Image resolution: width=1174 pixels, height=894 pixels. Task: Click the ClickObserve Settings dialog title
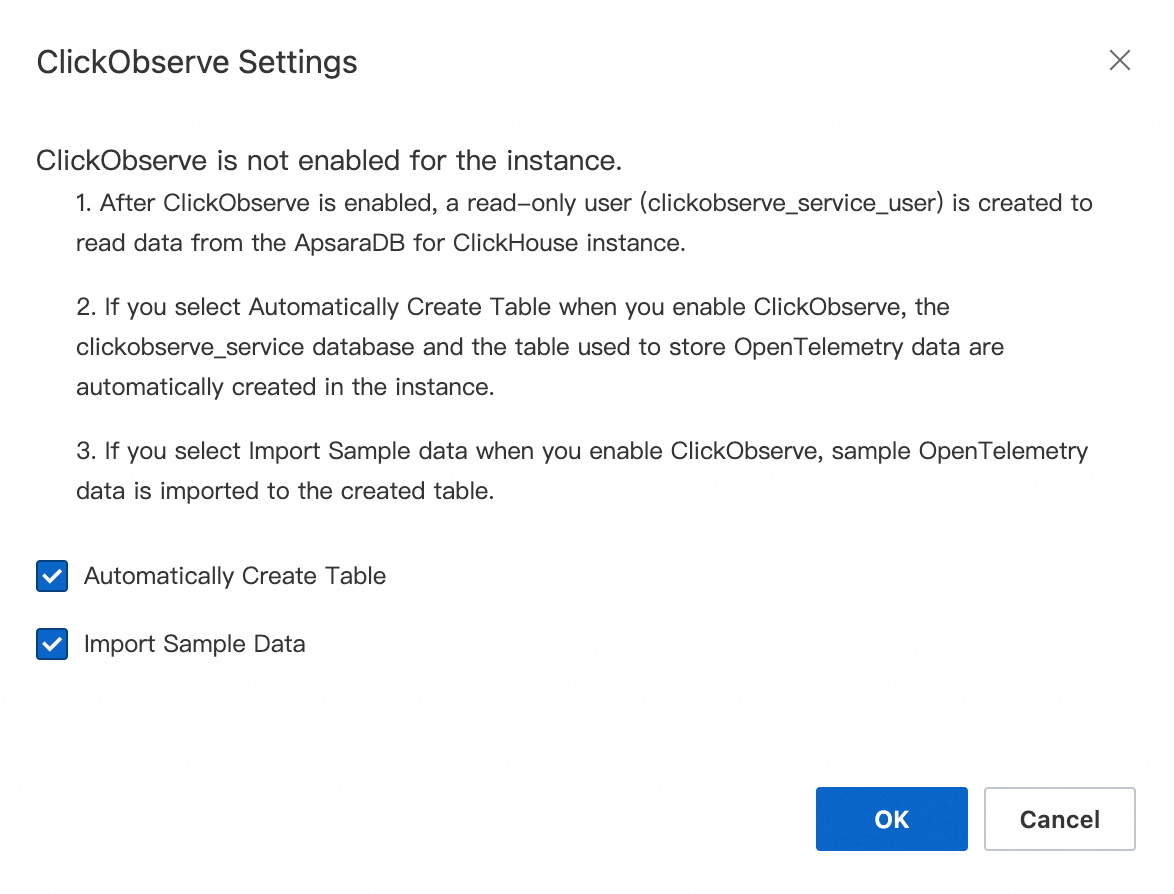[197, 62]
